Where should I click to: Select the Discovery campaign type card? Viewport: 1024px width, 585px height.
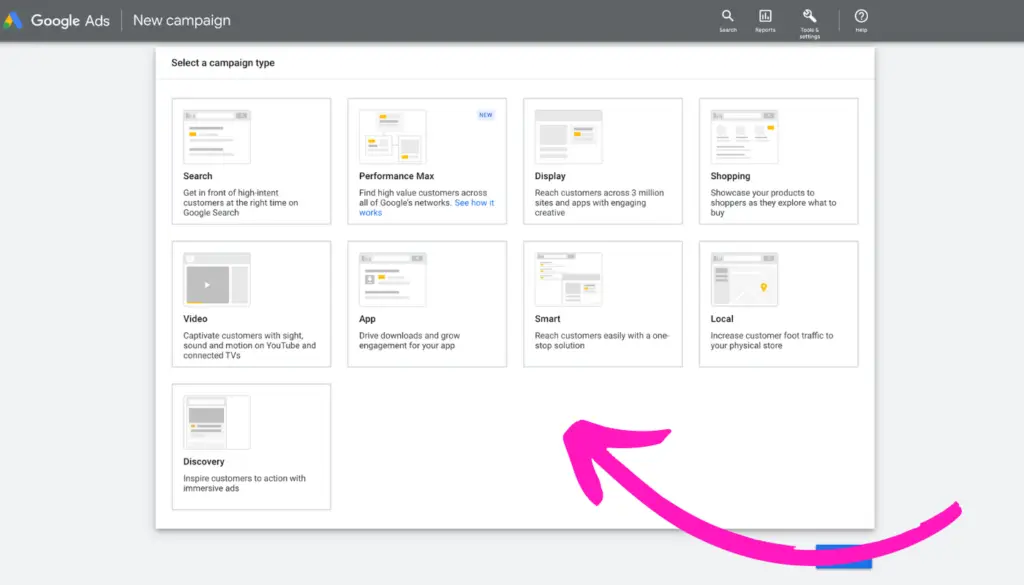(x=251, y=446)
